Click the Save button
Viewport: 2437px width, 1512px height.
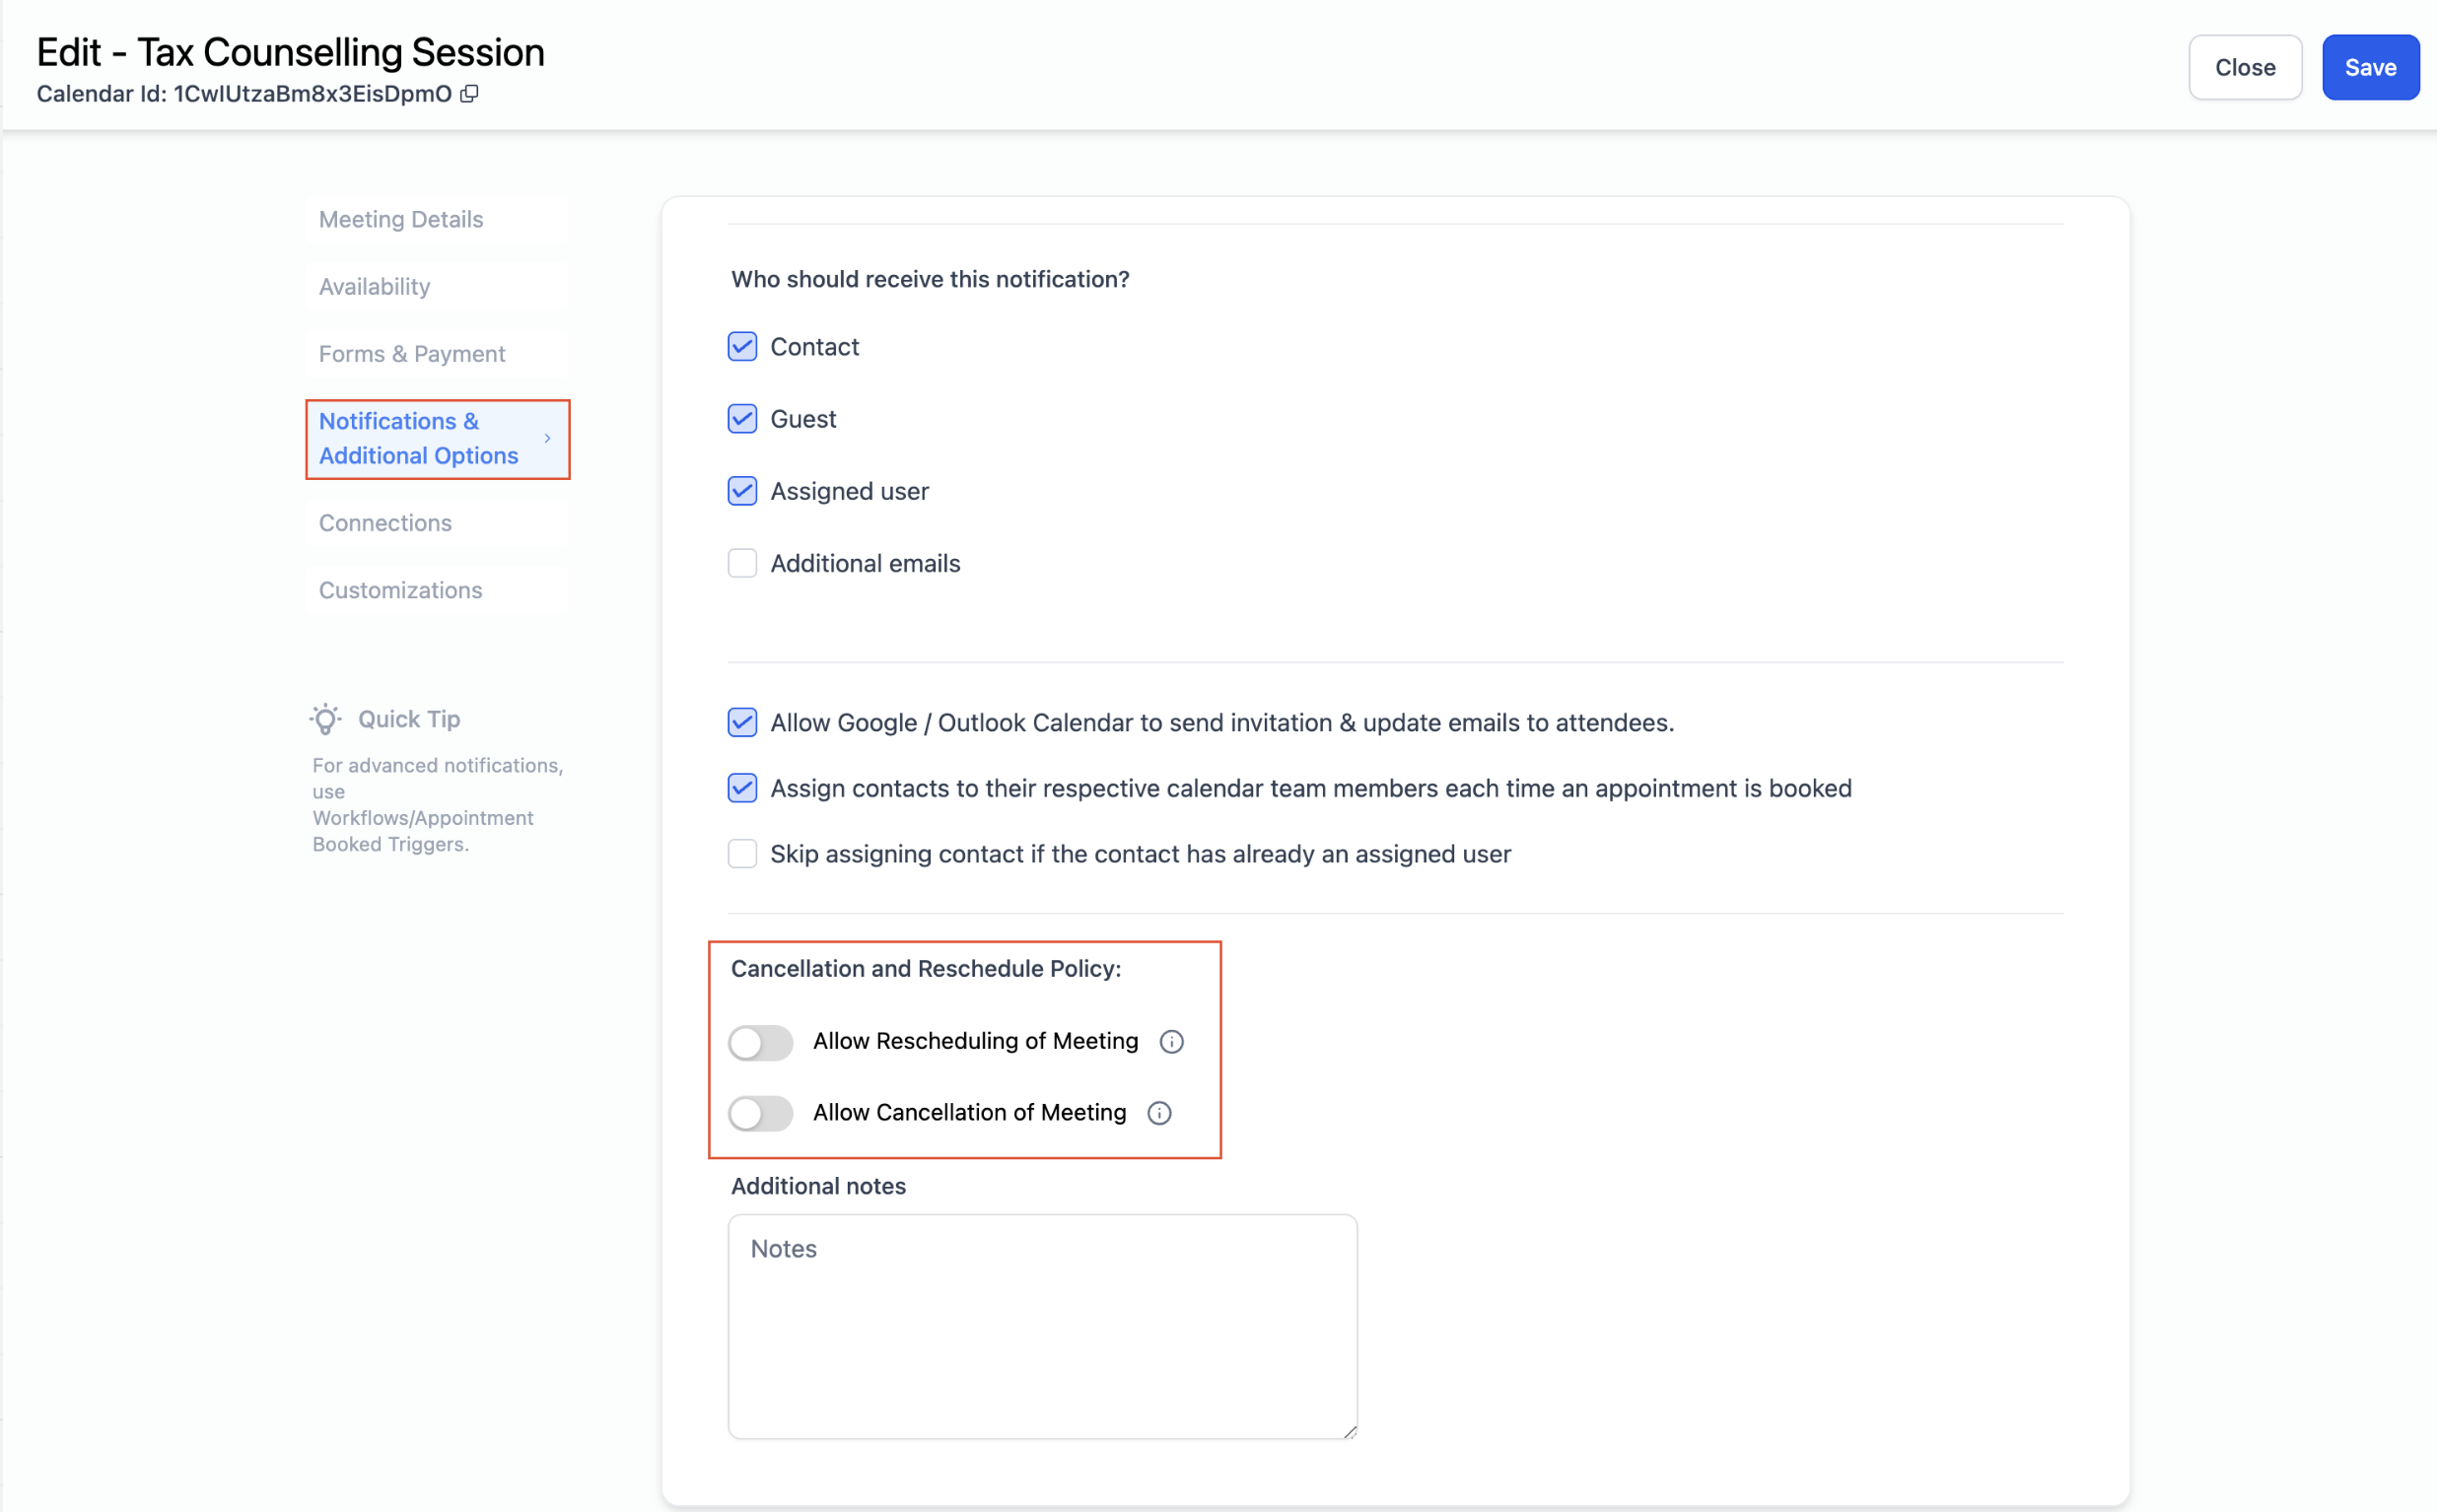(x=2369, y=67)
